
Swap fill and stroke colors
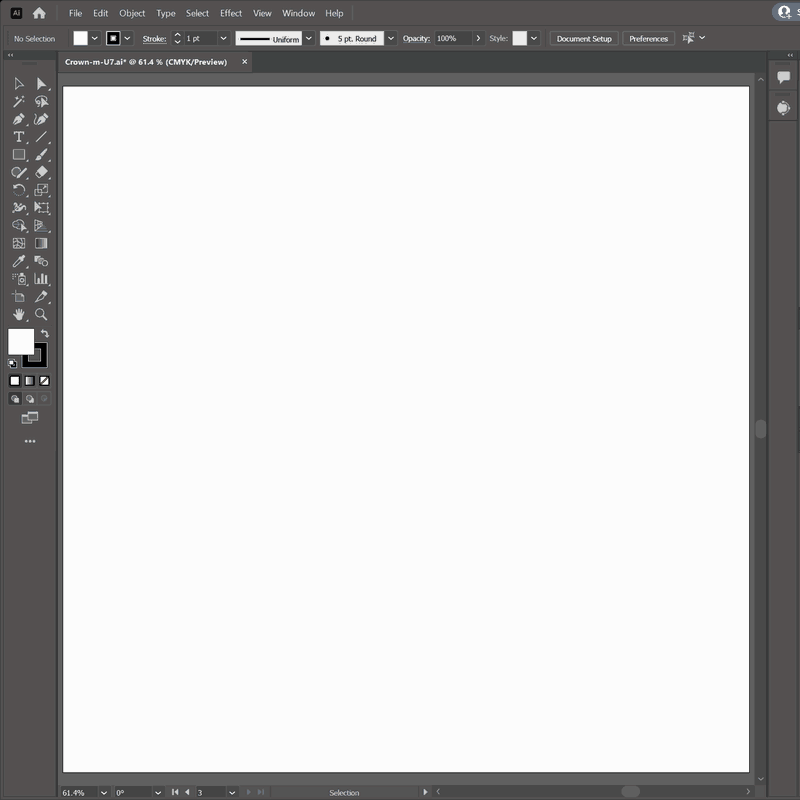45,333
